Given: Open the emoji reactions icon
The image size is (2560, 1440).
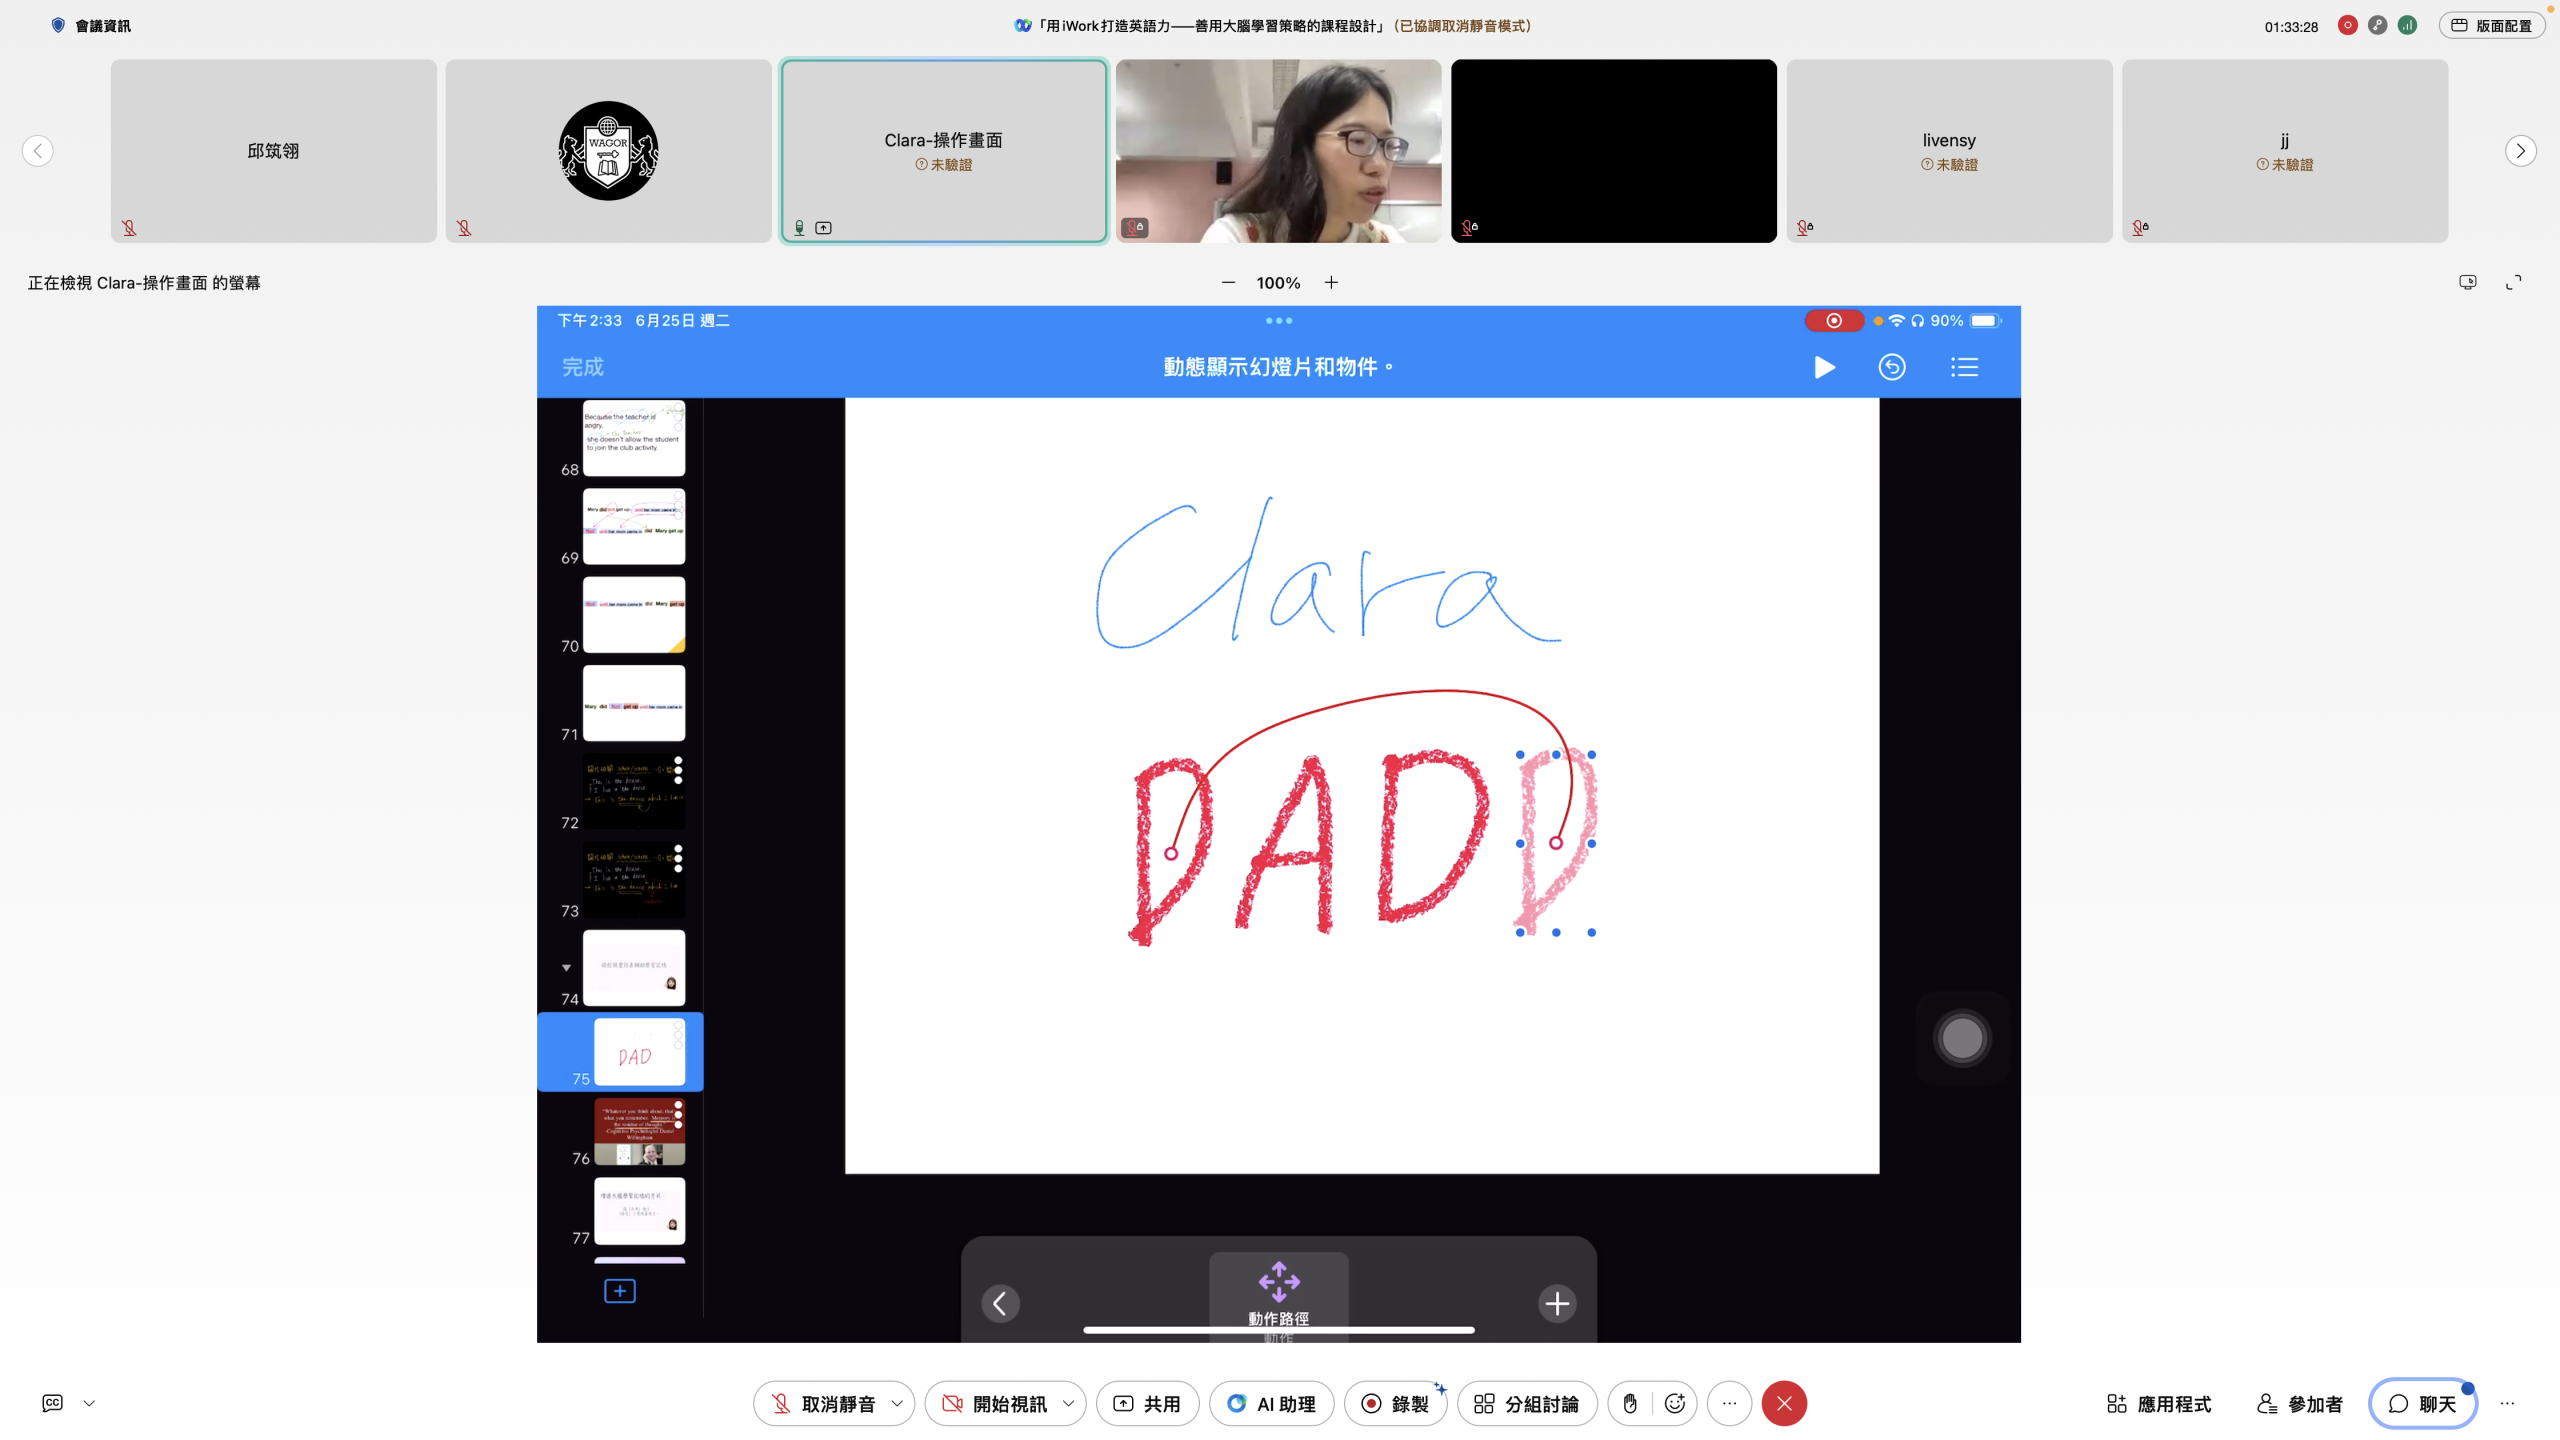Looking at the screenshot, I should coord(1675,1403).
